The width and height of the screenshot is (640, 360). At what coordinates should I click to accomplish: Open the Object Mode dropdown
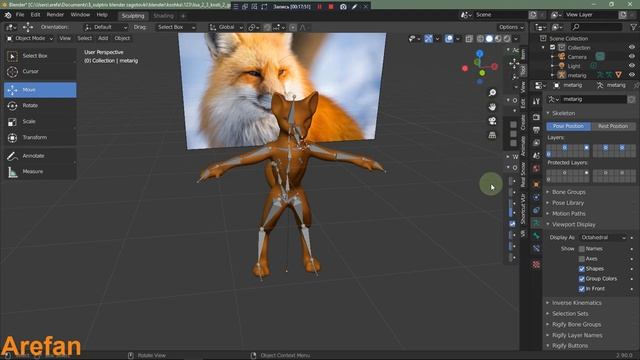tap(30, 38)
